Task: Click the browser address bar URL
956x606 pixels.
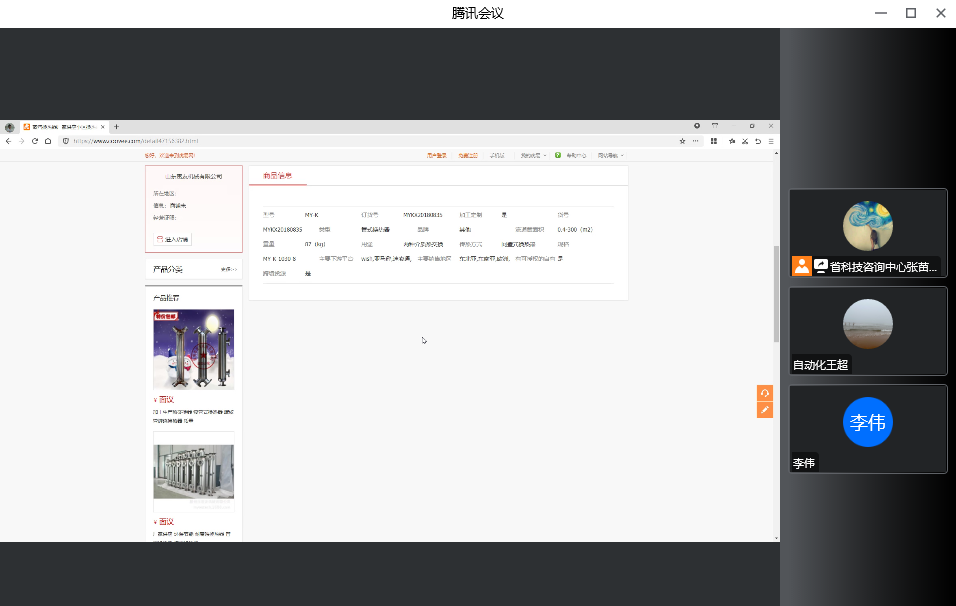Action: point(140,141)
